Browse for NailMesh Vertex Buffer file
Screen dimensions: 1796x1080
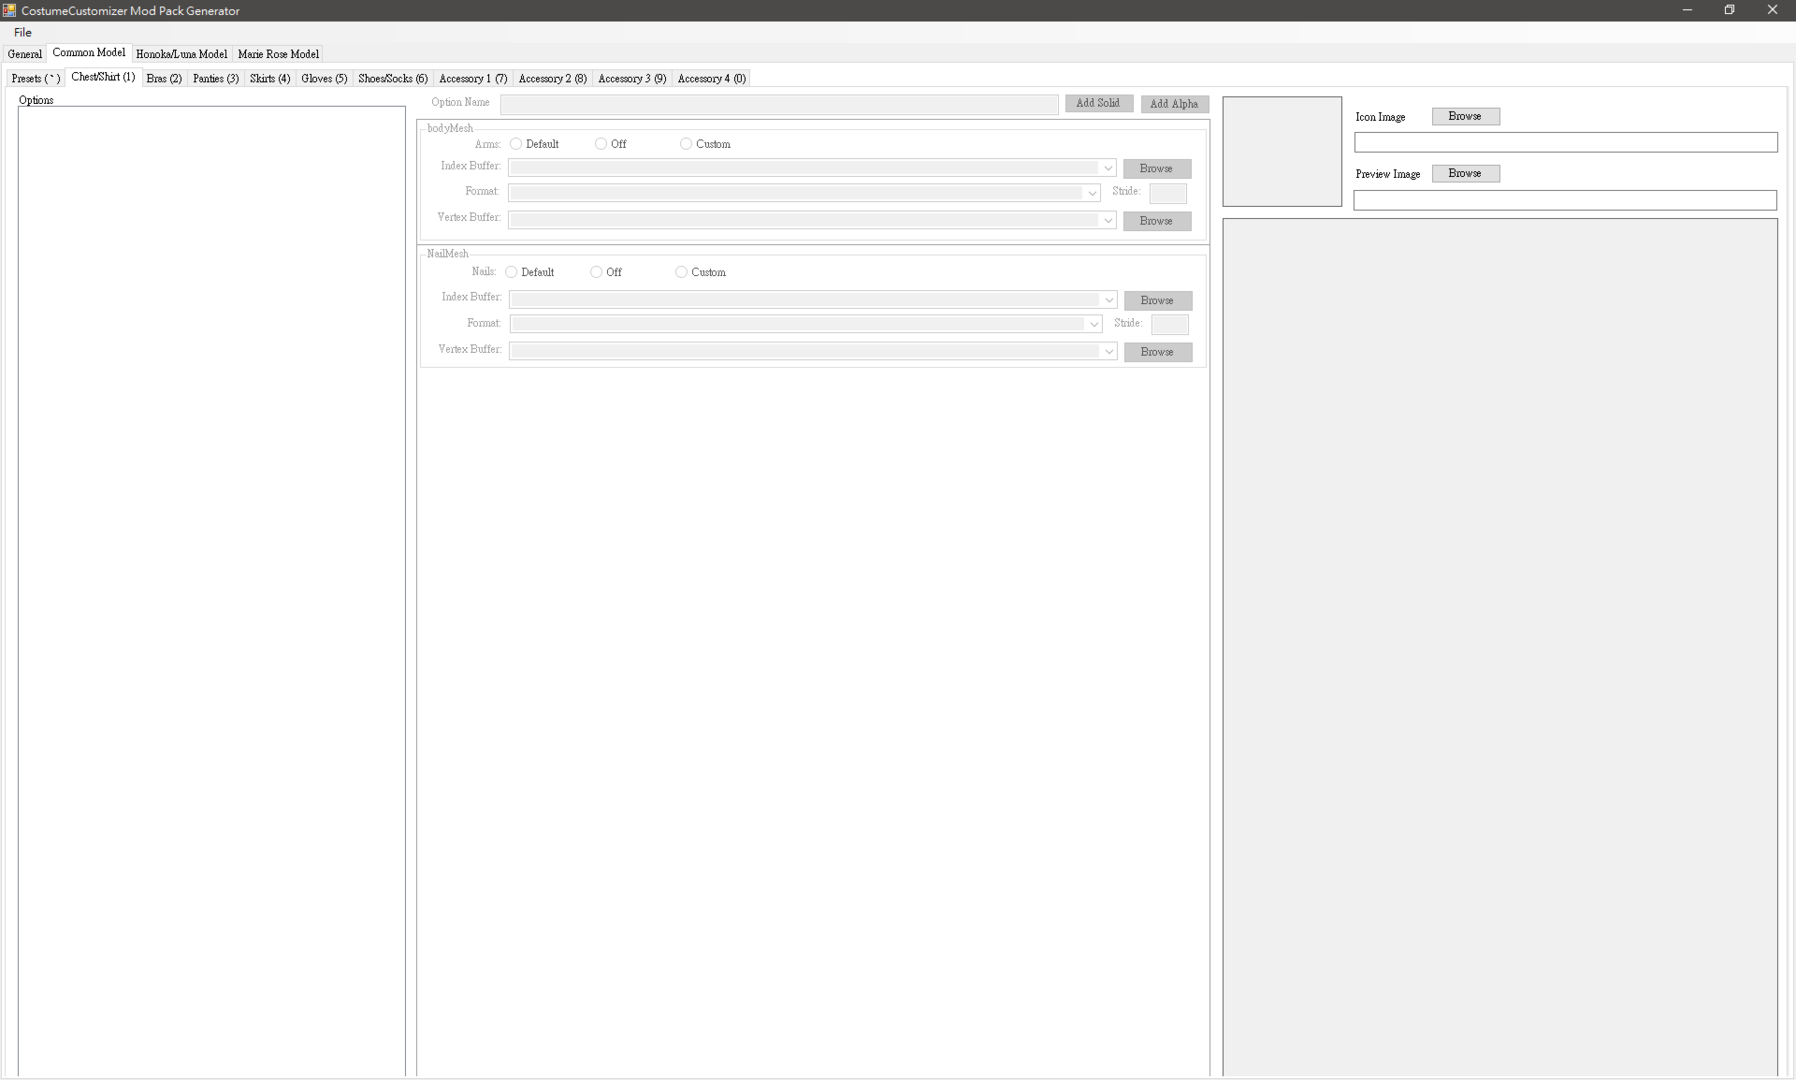pos(1157,352)
